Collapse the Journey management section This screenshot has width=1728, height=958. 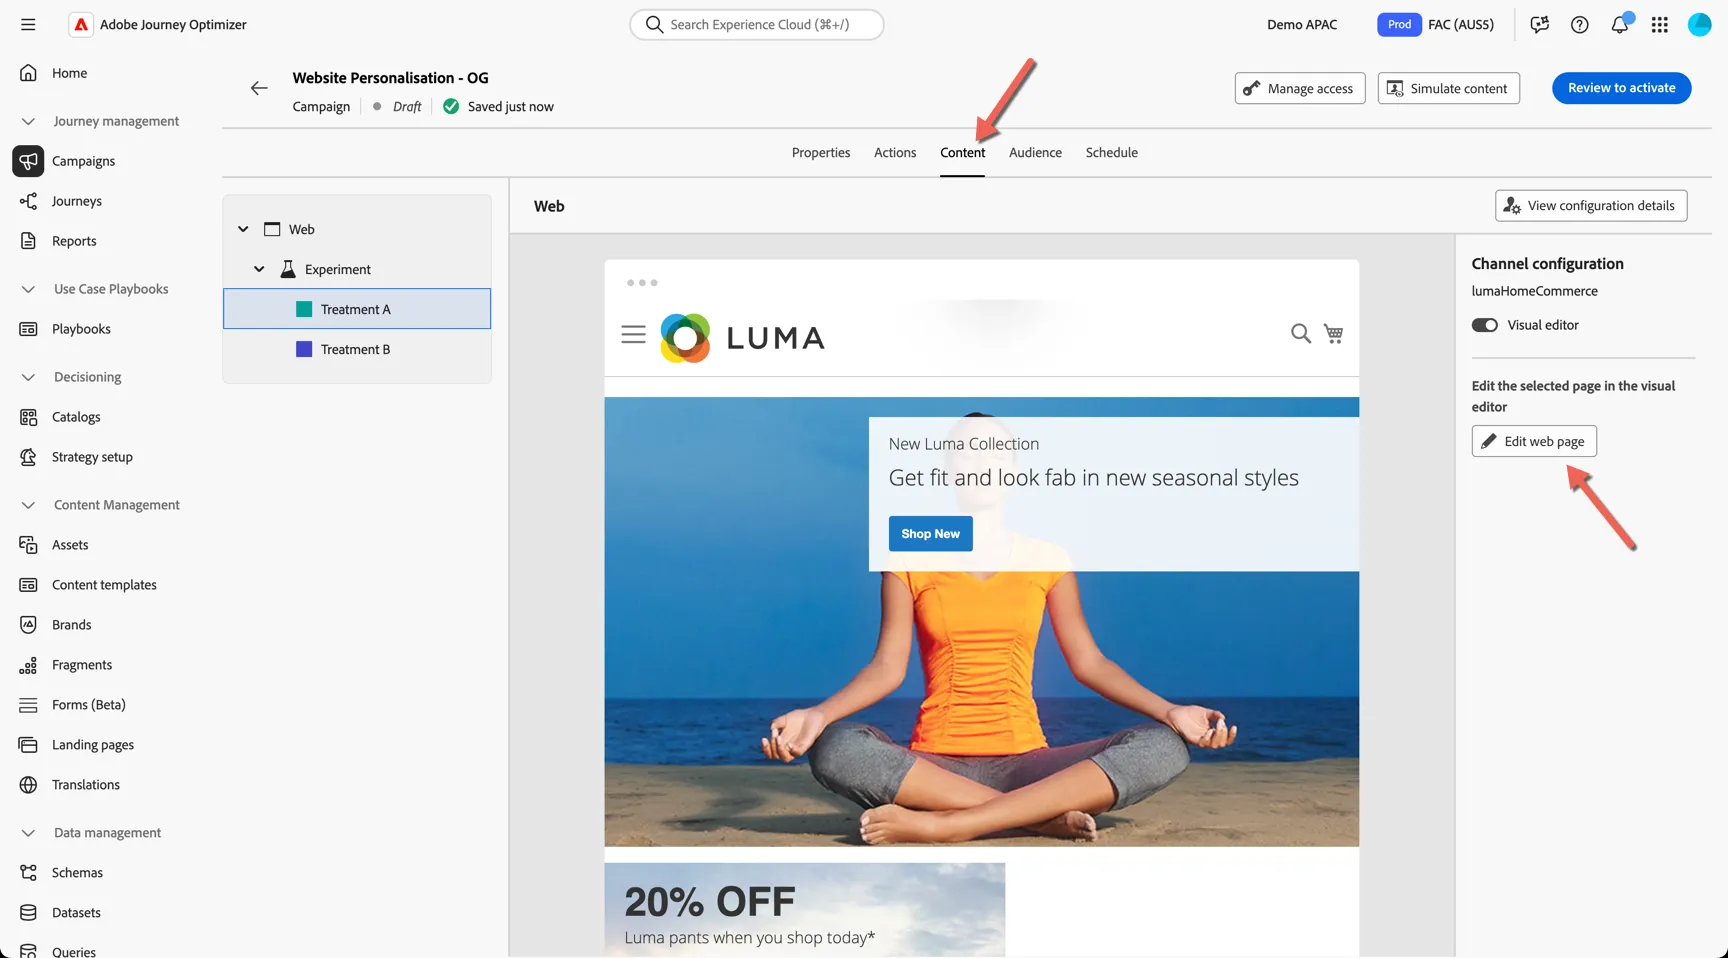(x=28, y=121)
